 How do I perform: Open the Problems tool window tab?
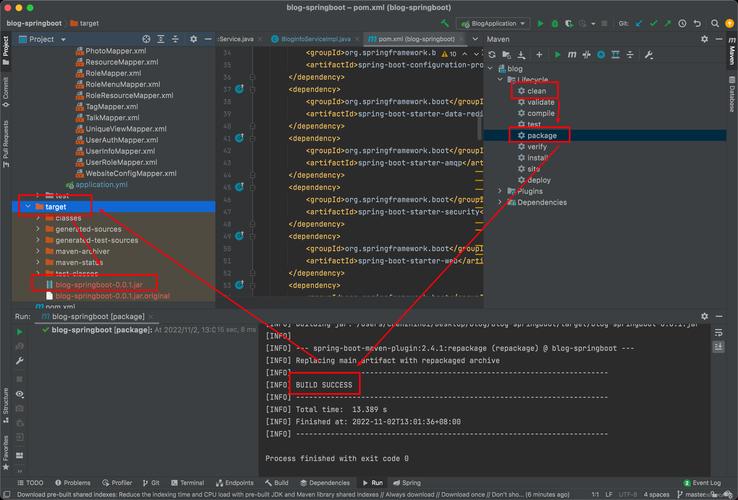coord(72,483)
